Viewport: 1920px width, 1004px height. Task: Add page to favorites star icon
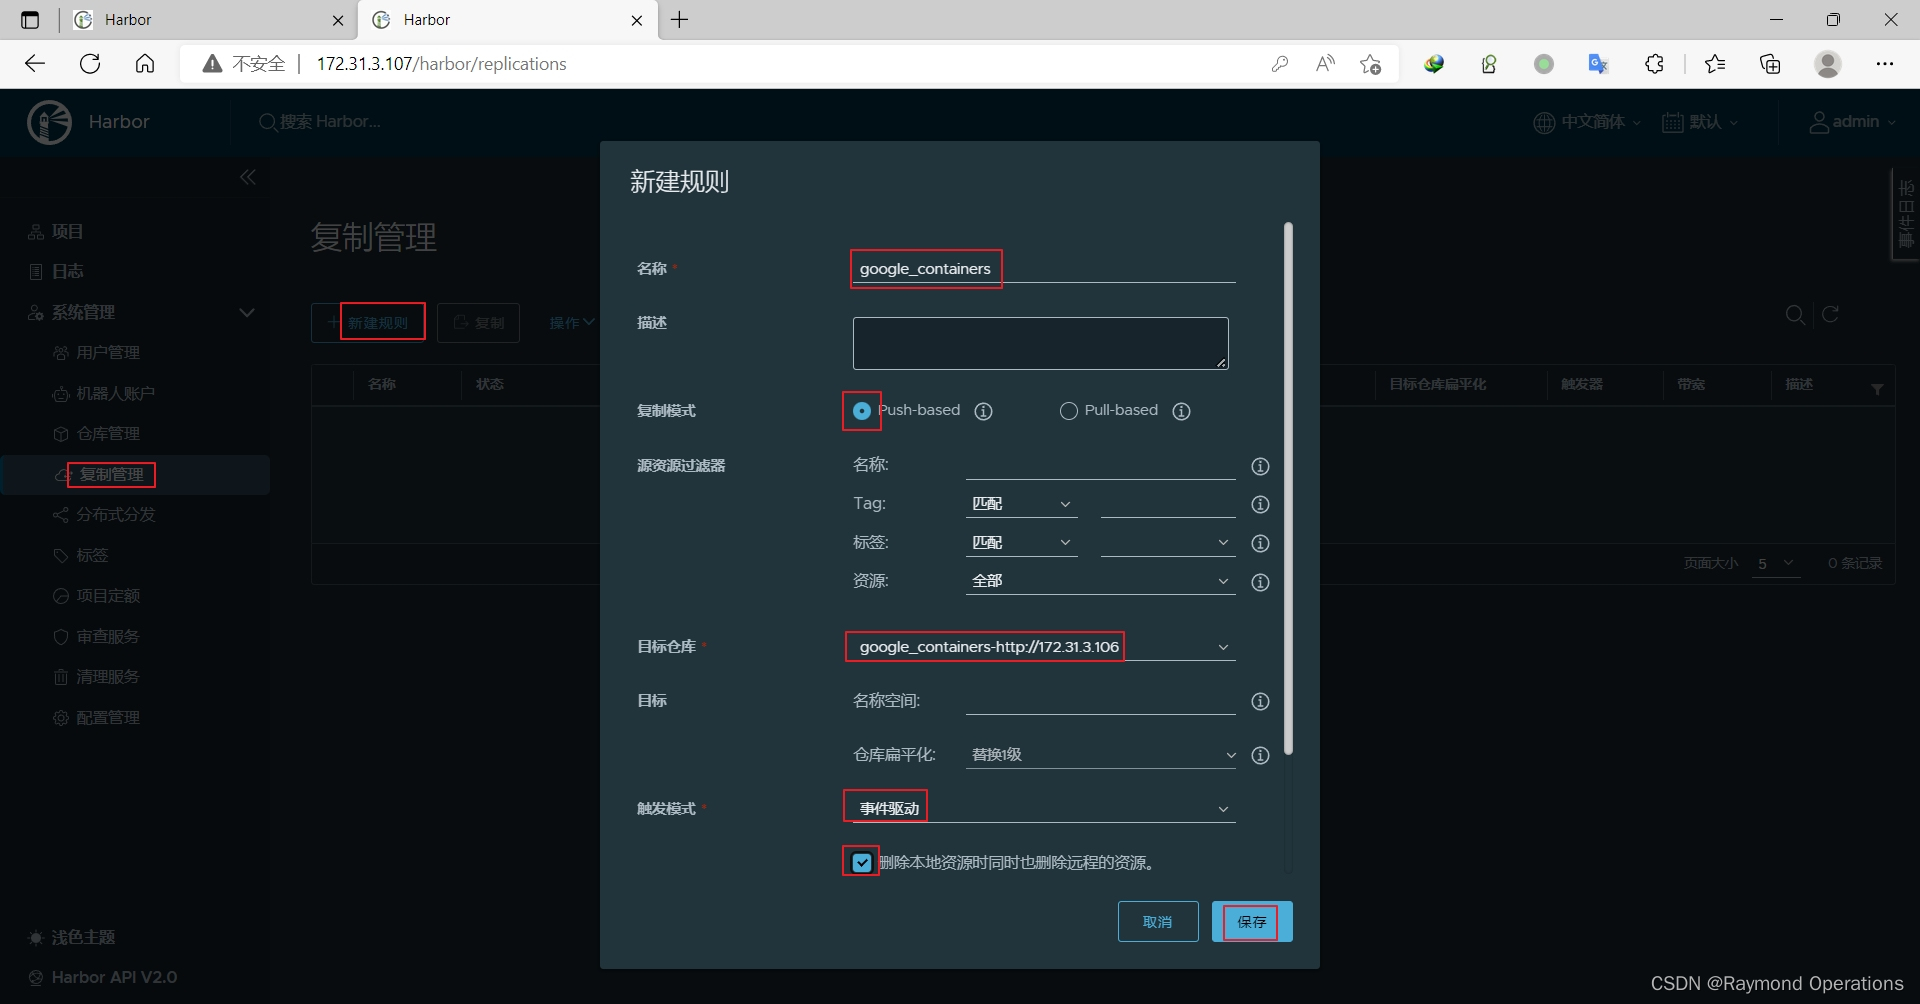pos(1371,64)
